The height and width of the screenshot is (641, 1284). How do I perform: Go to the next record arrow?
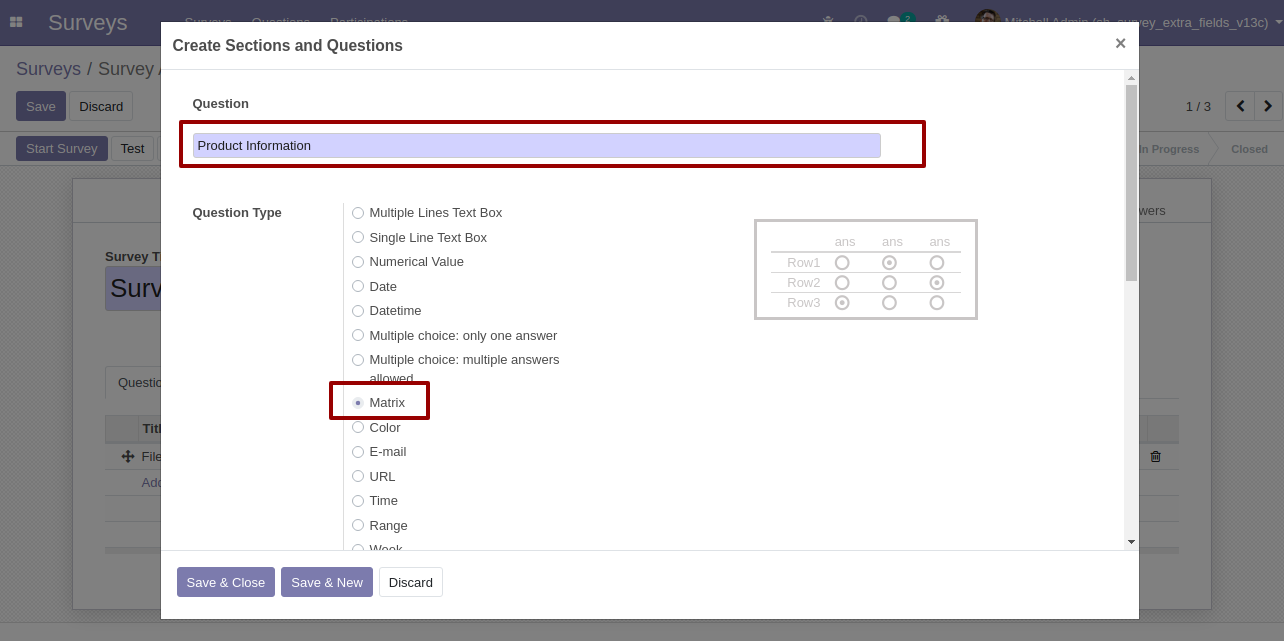click(1268, 106)
